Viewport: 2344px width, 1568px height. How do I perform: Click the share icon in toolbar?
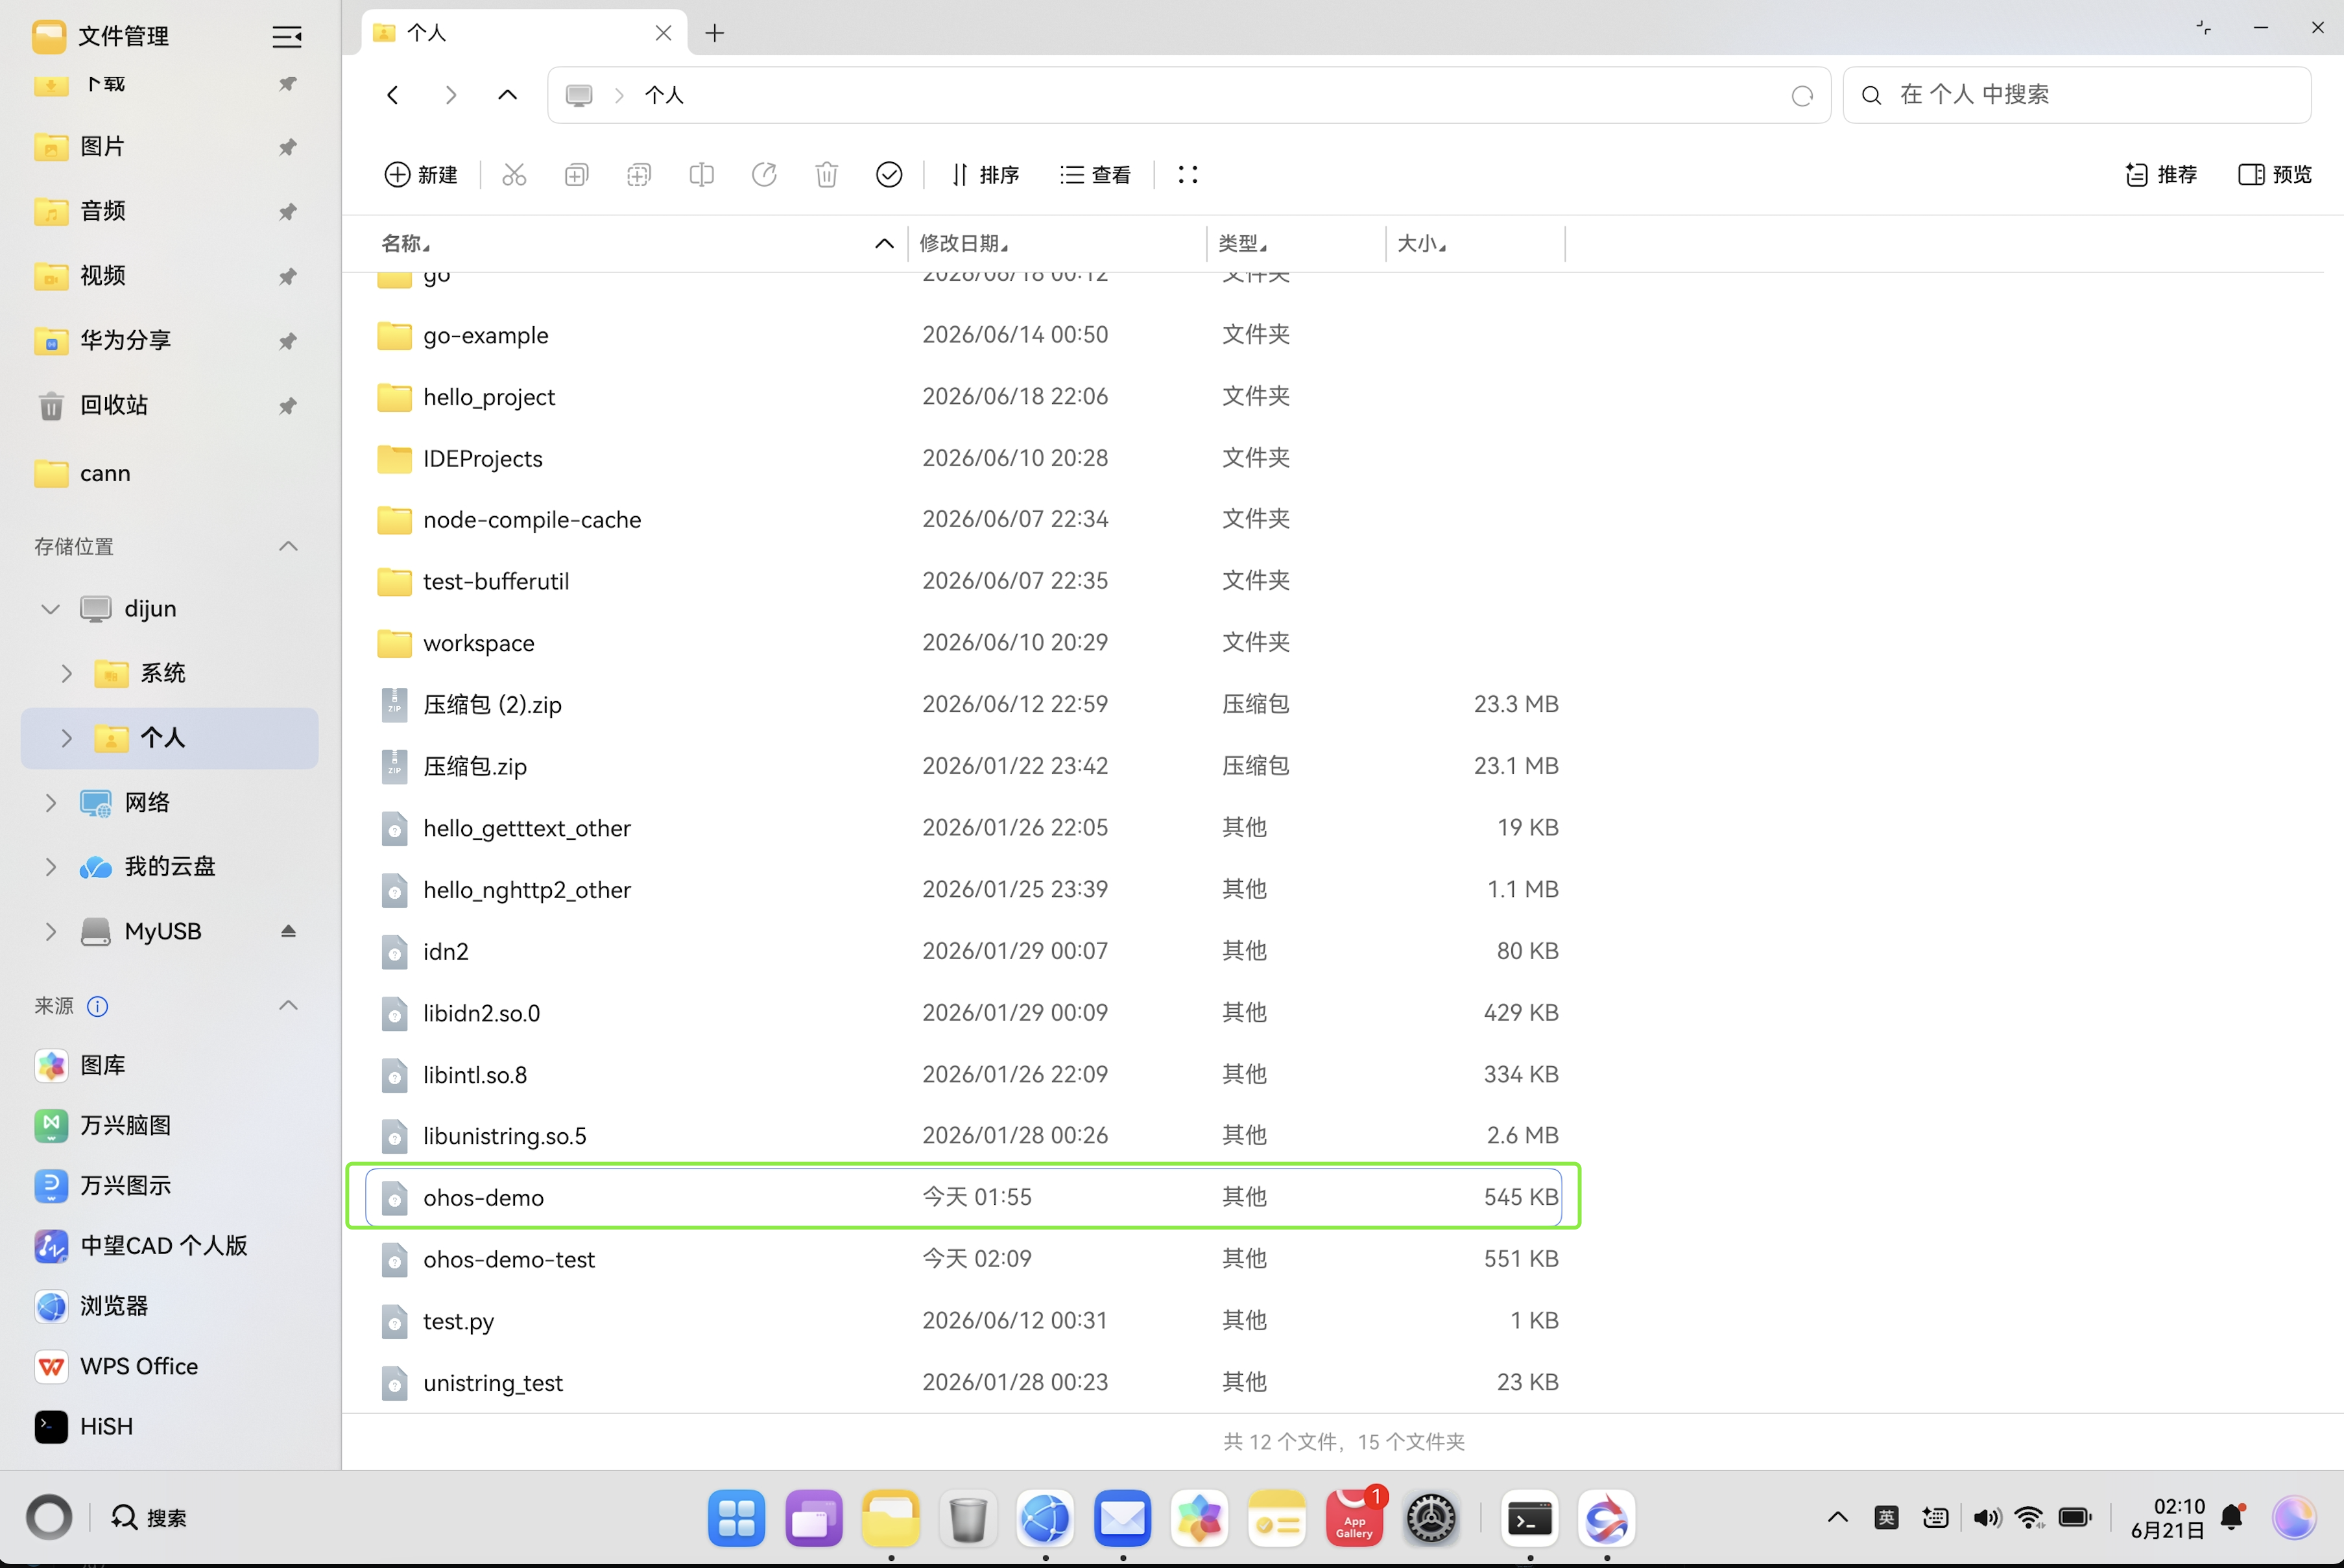coord(764,175)
